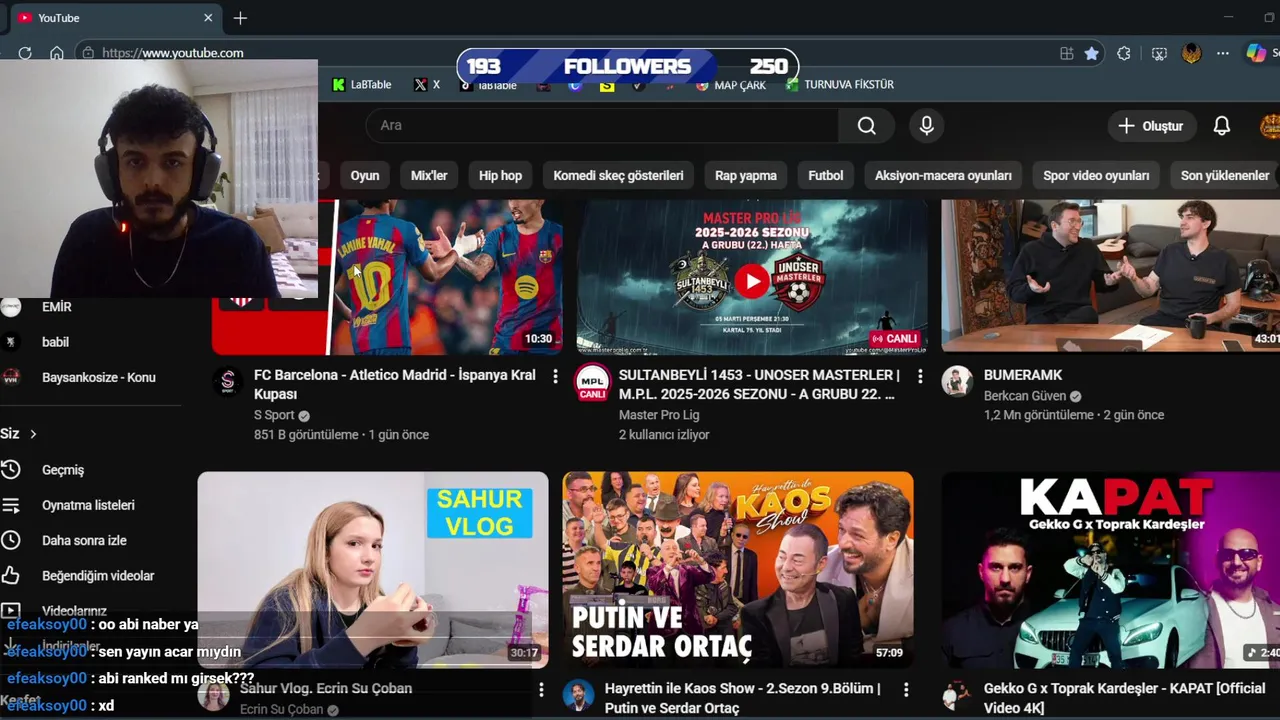Expand the Siz section chevron
The width and height of the screenshot is (1280, 720).
point(33,434)
